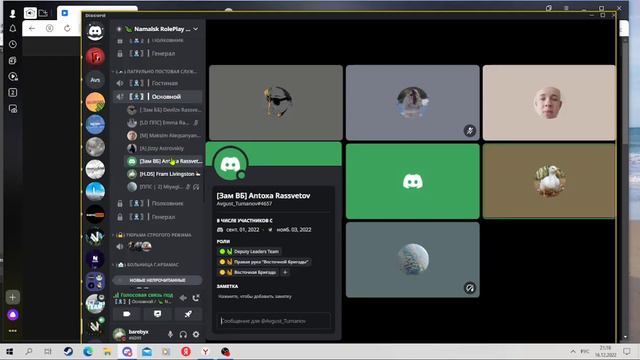Jump to НОВЫЕ НЕПРОЧИТАННЫЕ unread messages
Screen dimensions: 640x360
coord(157,280)
